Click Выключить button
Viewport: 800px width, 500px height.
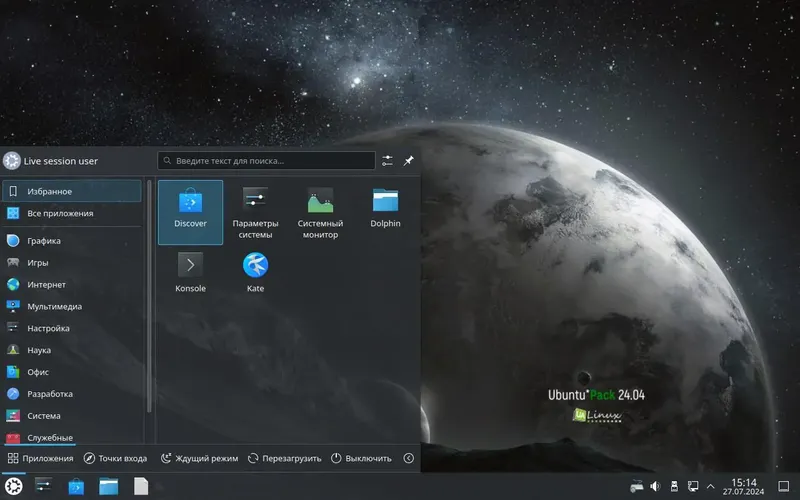click(x=361, y=458)
